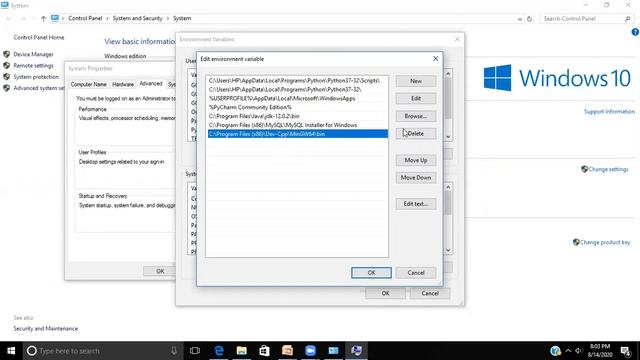Open Security and Maintenance link
Image resolution: width=640 pixels, height=360 pixels.
[x=46, y=329]
